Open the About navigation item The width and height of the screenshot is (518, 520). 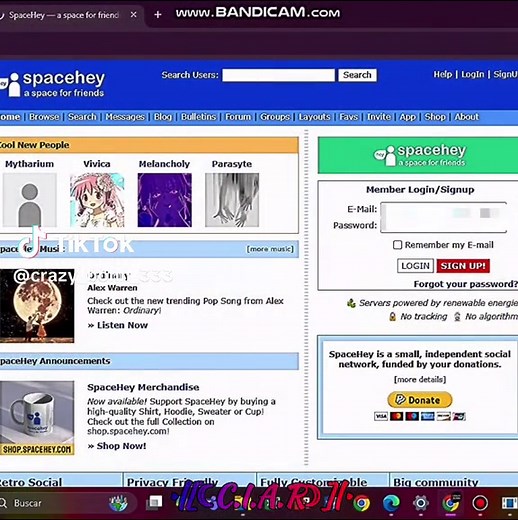[467, 117]
